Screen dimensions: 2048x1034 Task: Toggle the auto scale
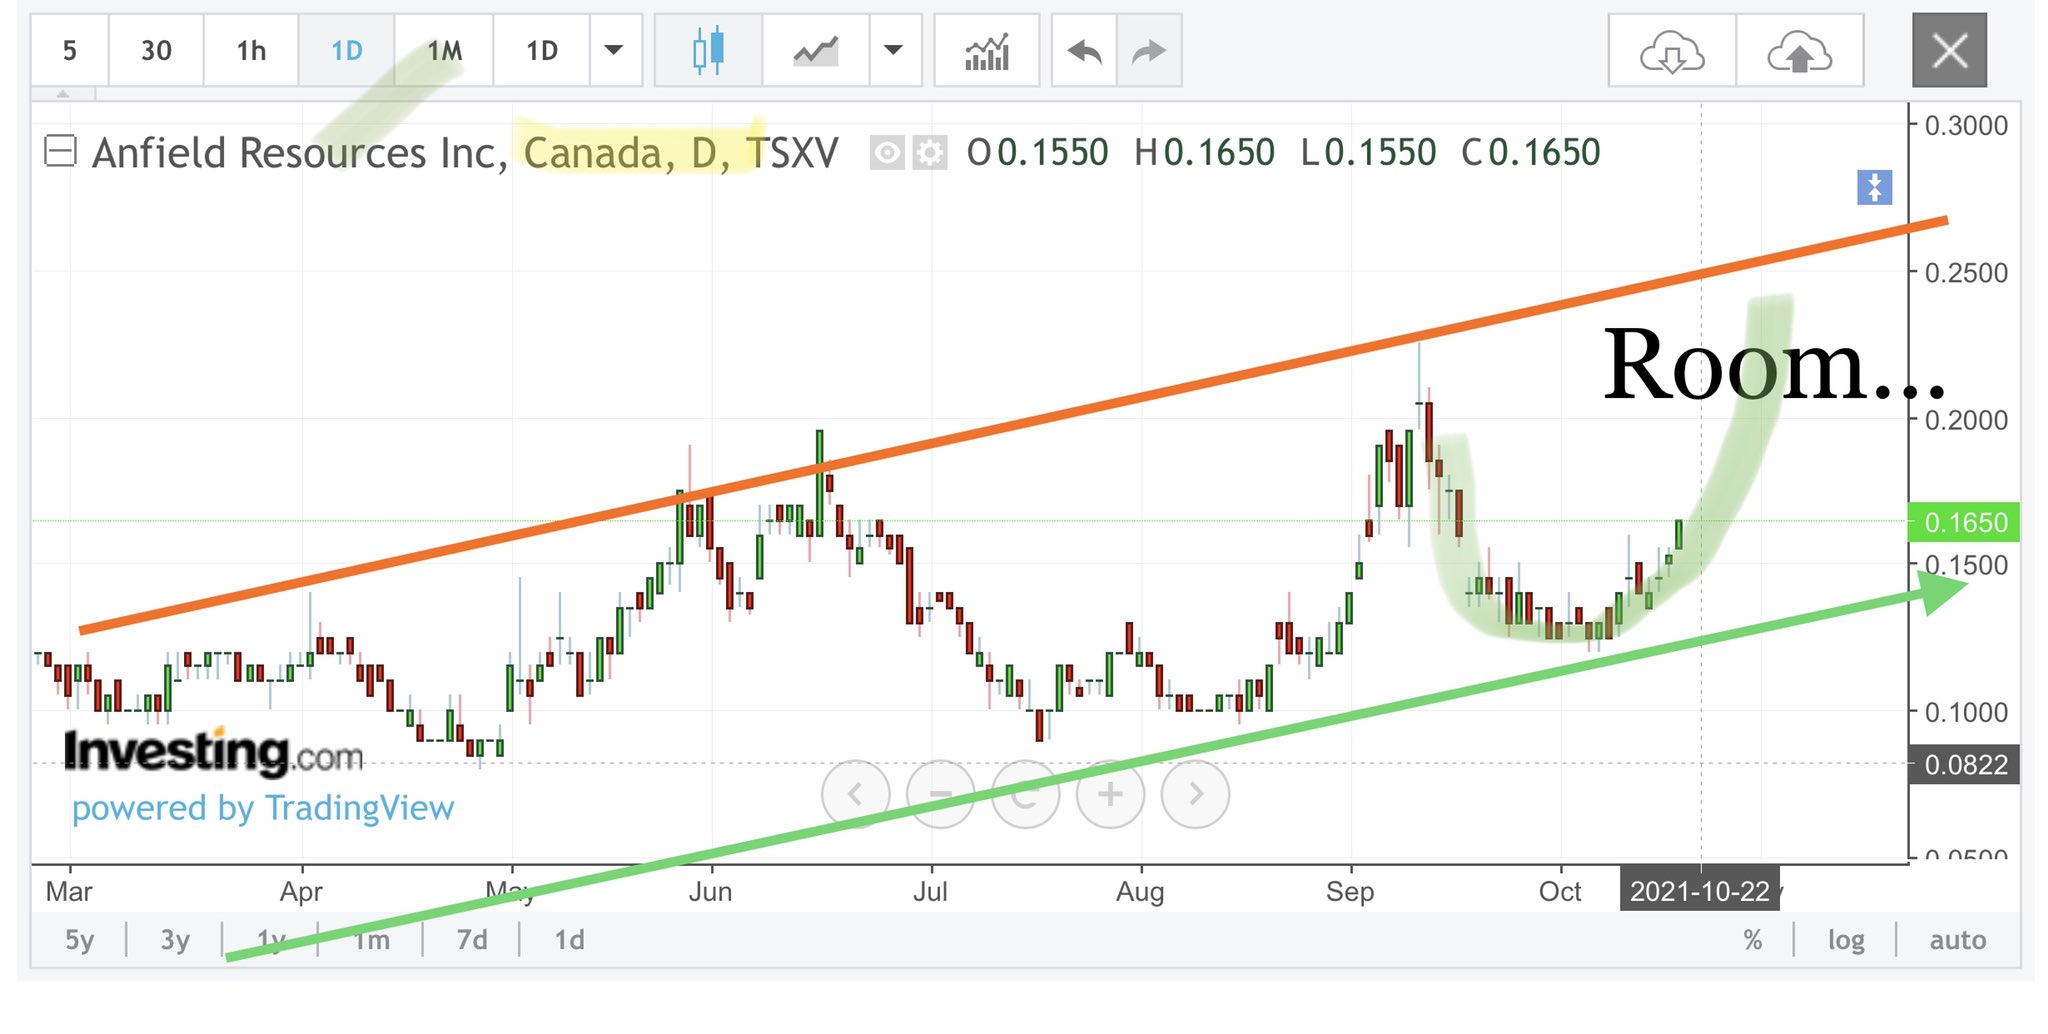1958,940
